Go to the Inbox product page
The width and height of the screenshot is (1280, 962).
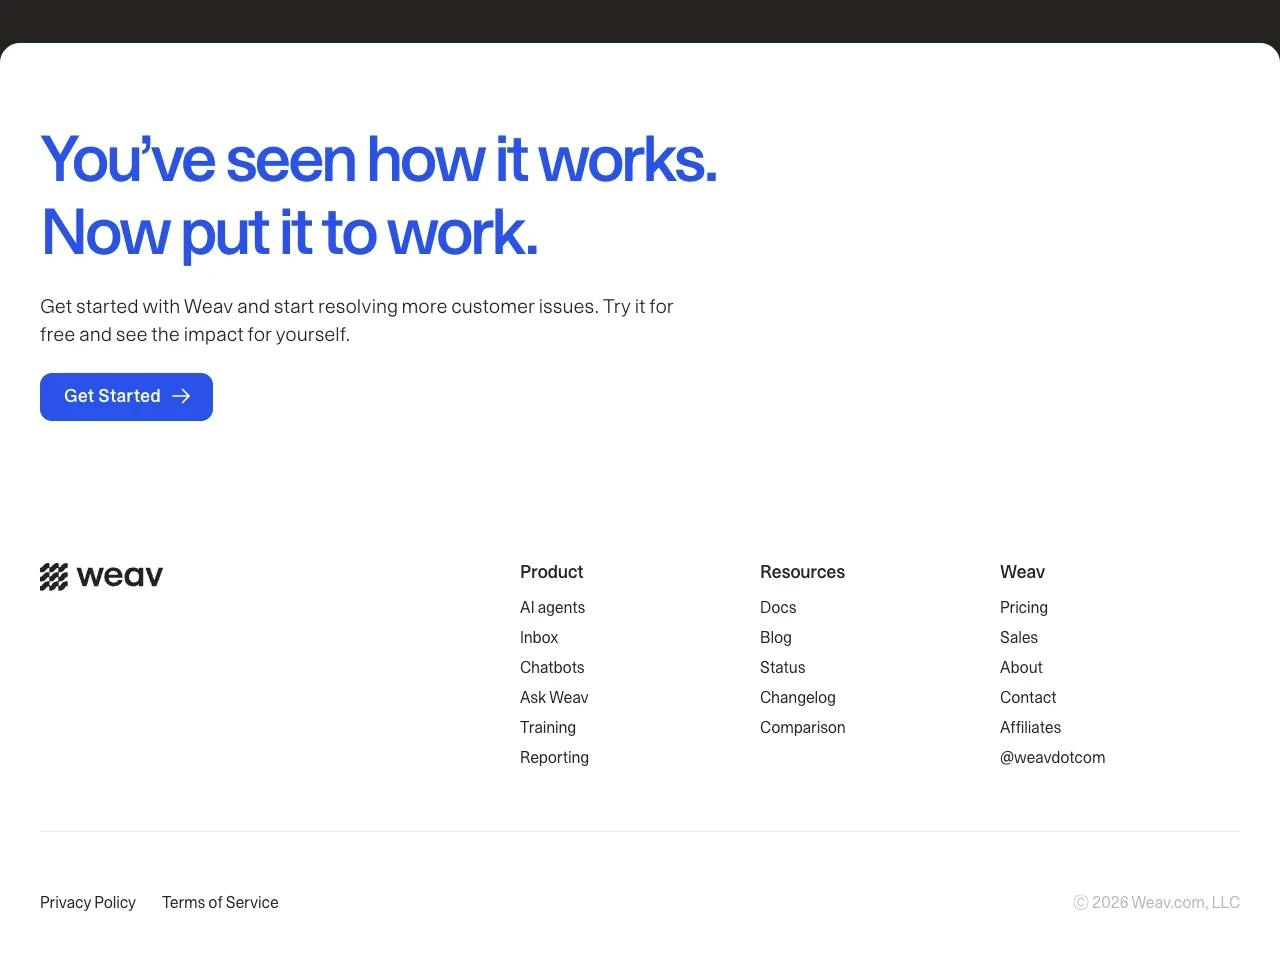539,637
